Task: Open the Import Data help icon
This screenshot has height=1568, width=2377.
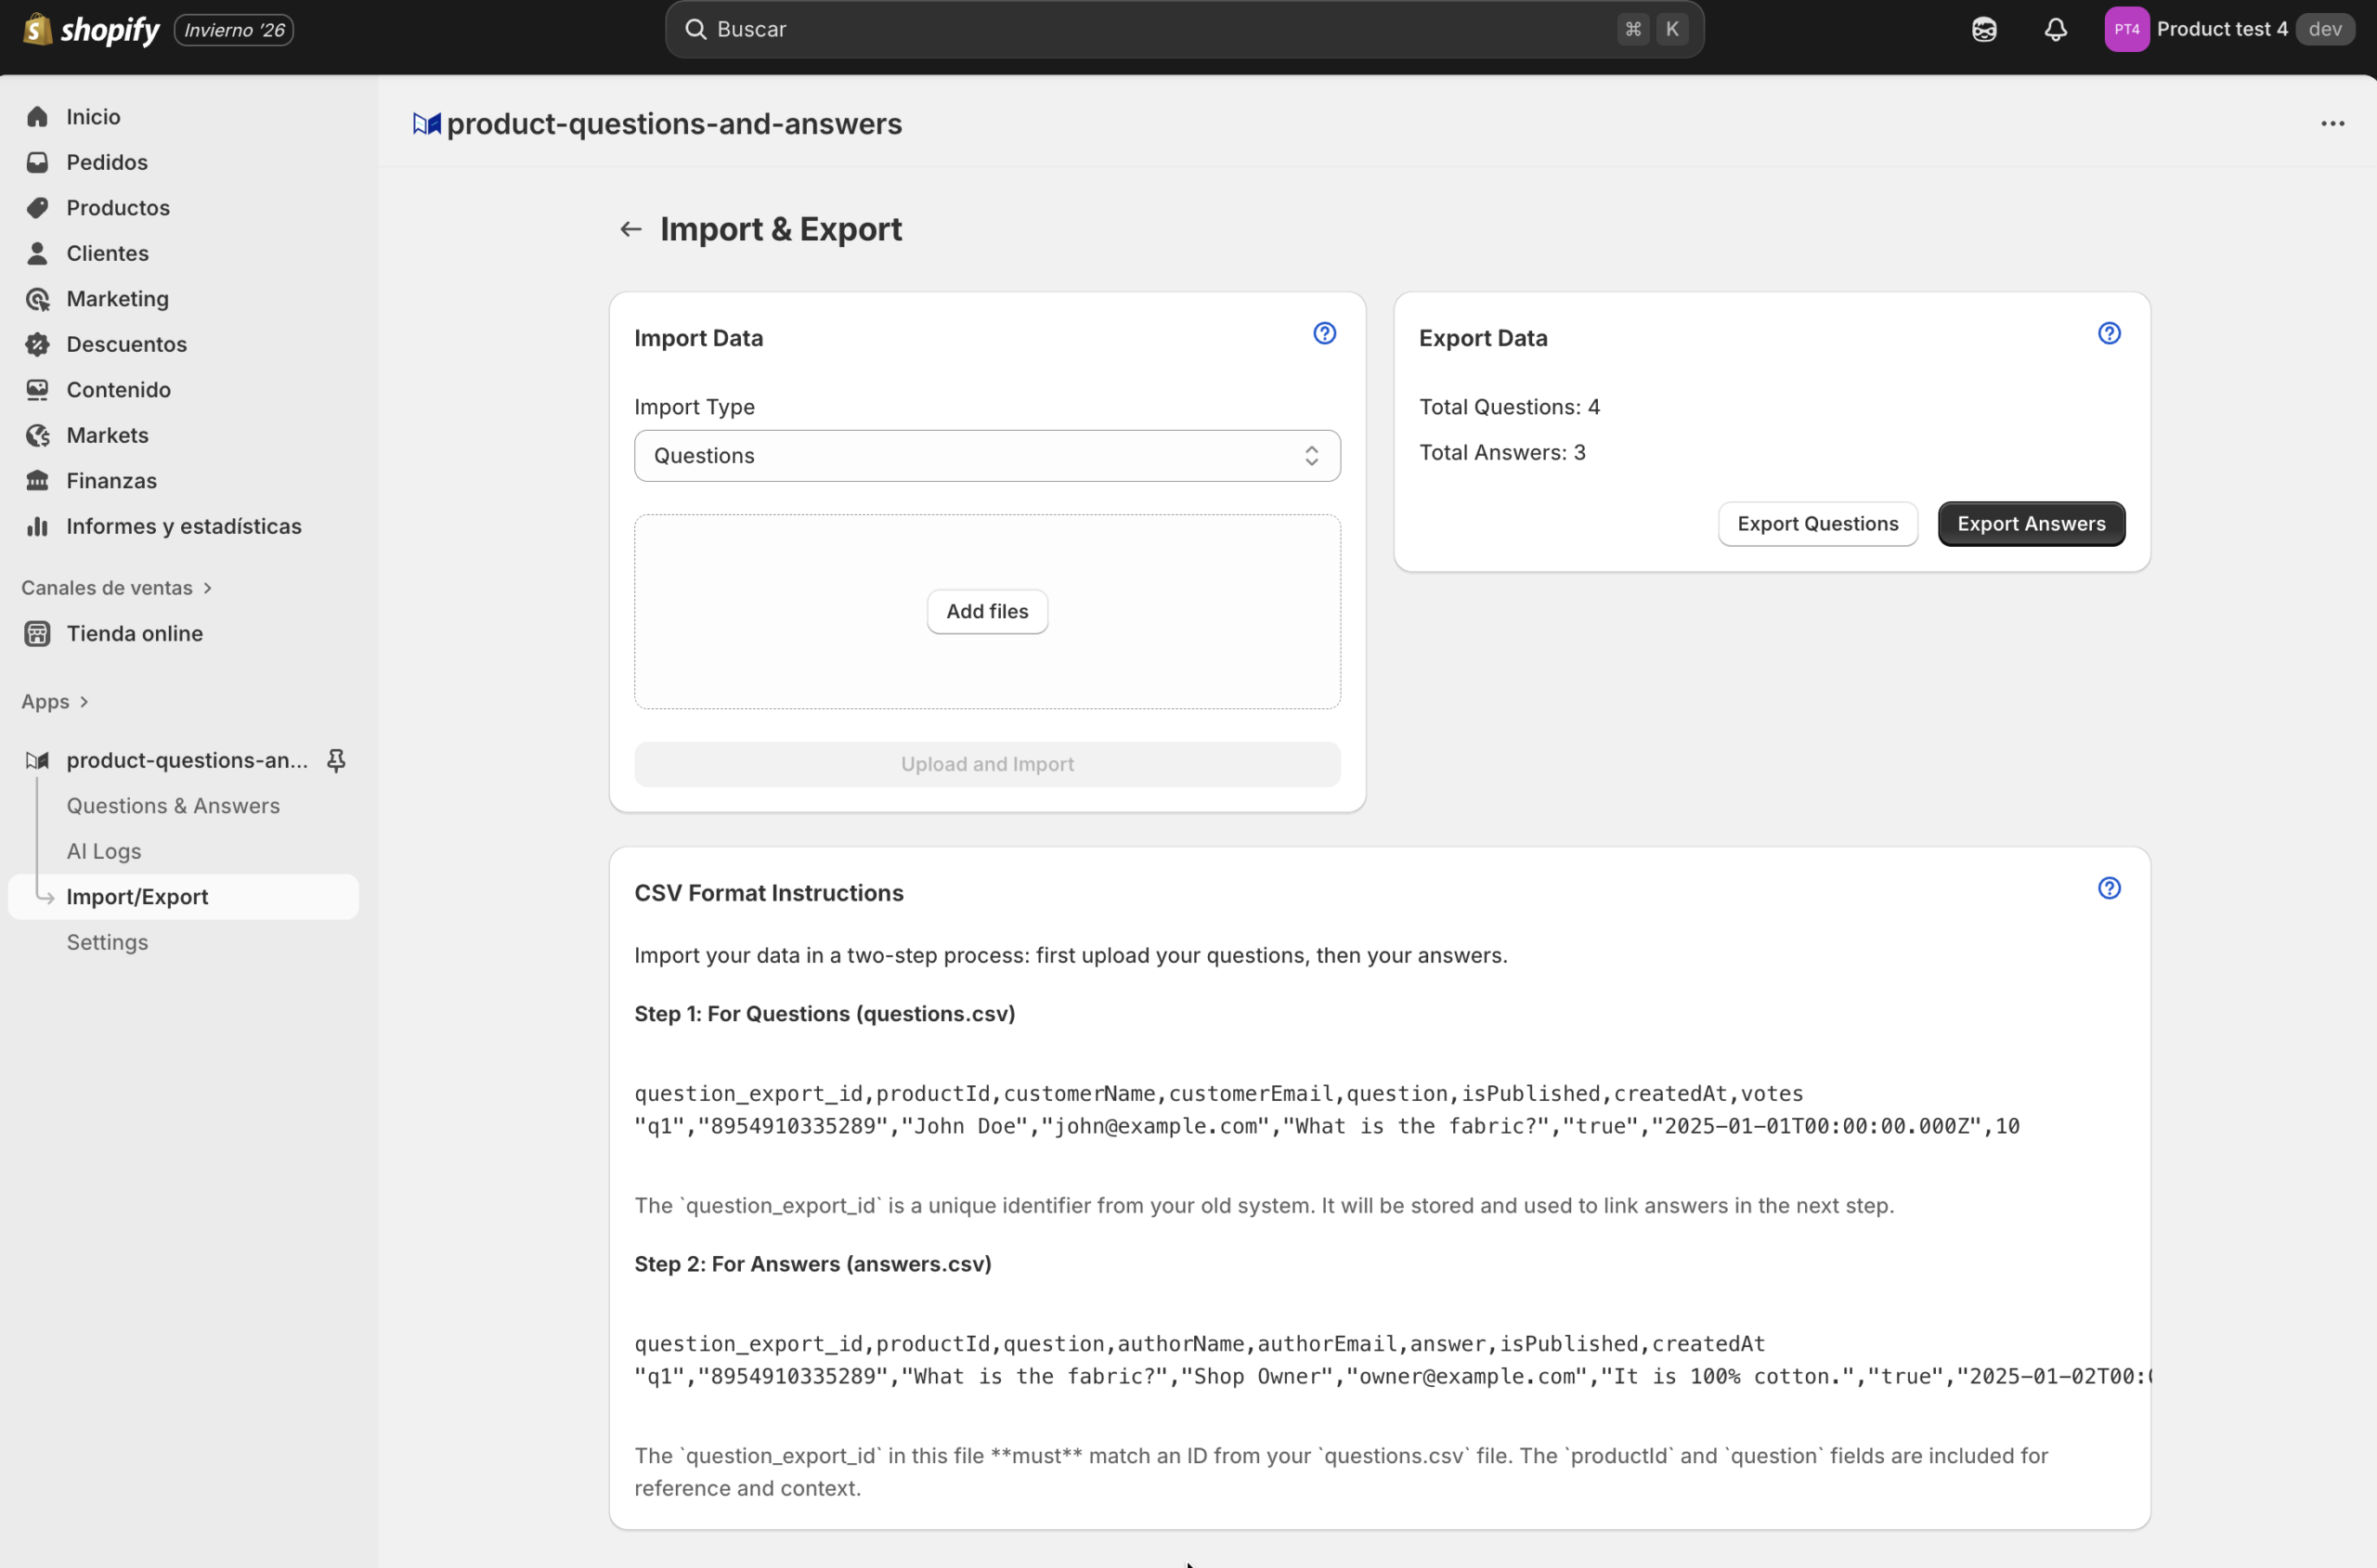Action: point(1324,334)
